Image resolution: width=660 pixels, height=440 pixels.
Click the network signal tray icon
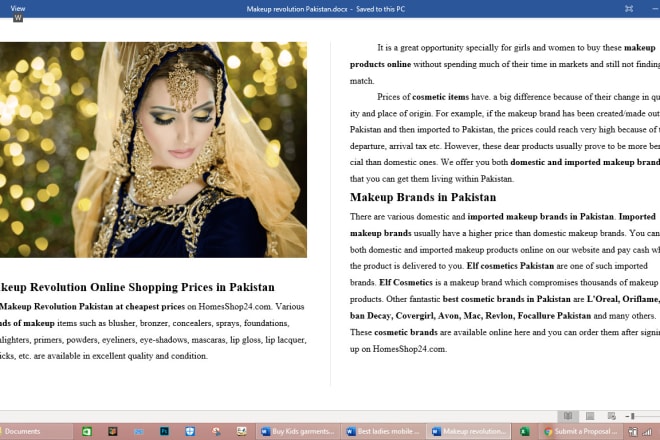point(647,432)
